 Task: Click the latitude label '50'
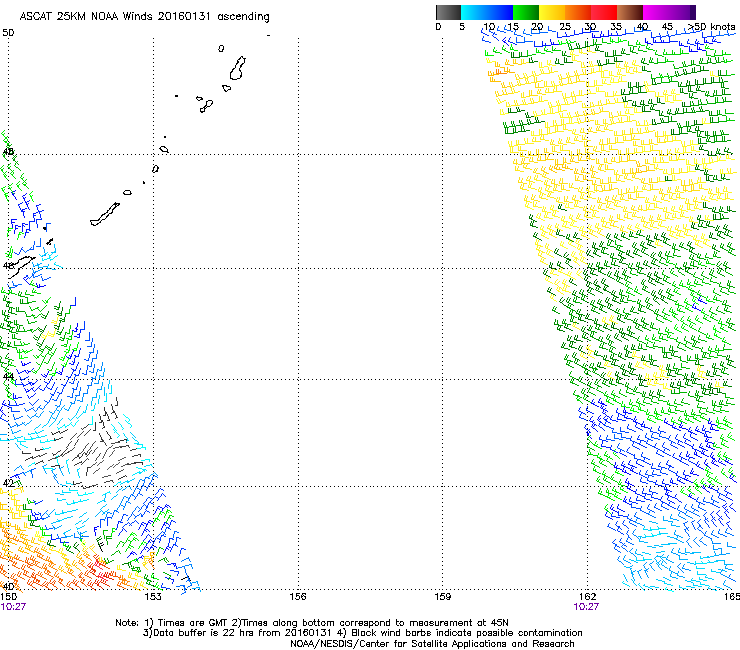[x=8, y=33]
